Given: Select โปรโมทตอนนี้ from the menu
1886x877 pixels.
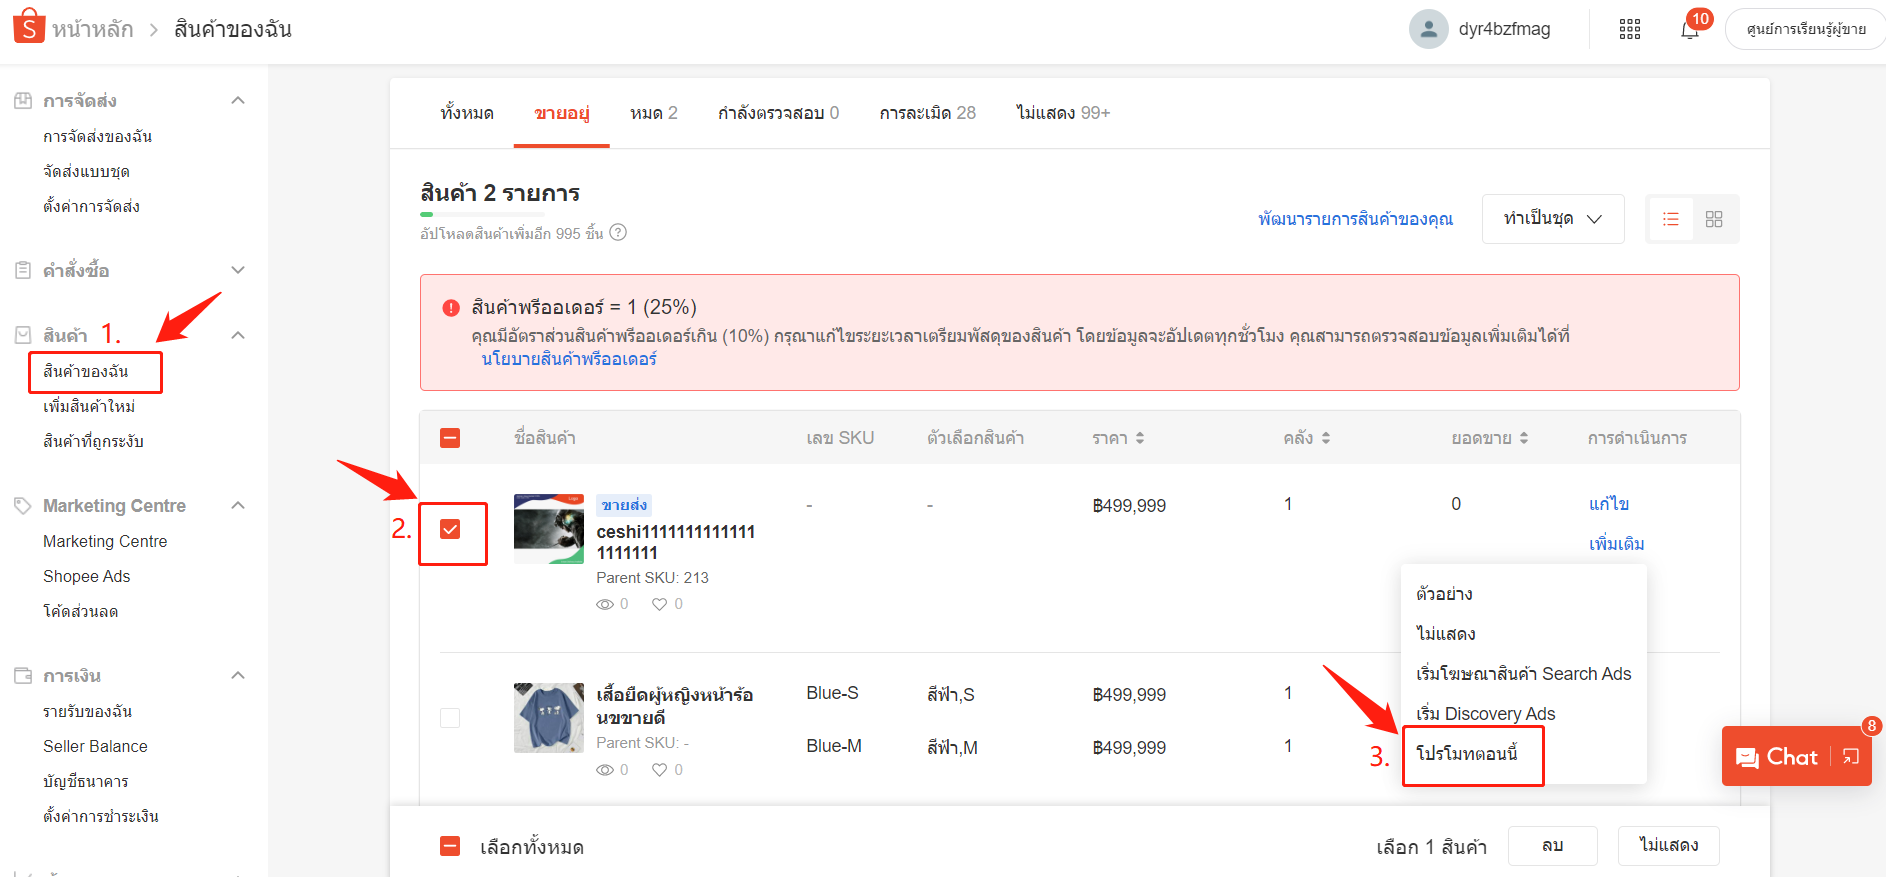Looking at the screenshot, I should click(x=1467, y=754).
